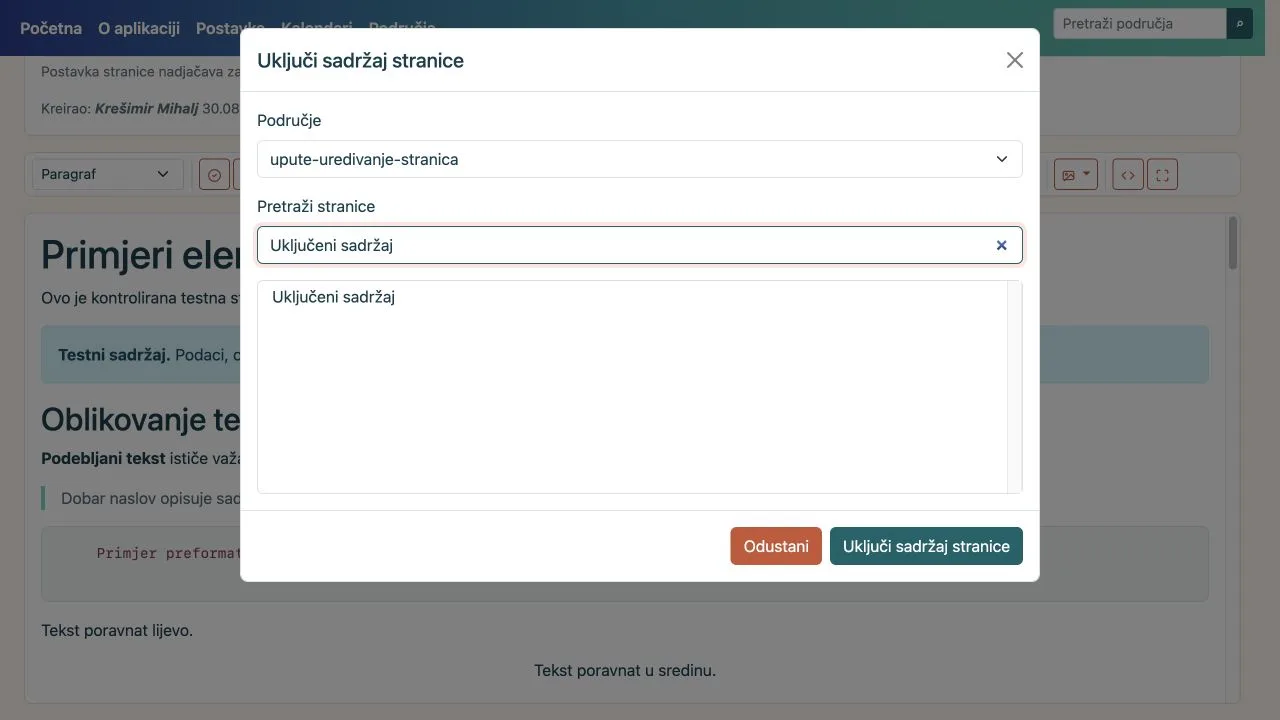
Task: Open Početna in the navigation bar
Action: [x=51, y=28]
